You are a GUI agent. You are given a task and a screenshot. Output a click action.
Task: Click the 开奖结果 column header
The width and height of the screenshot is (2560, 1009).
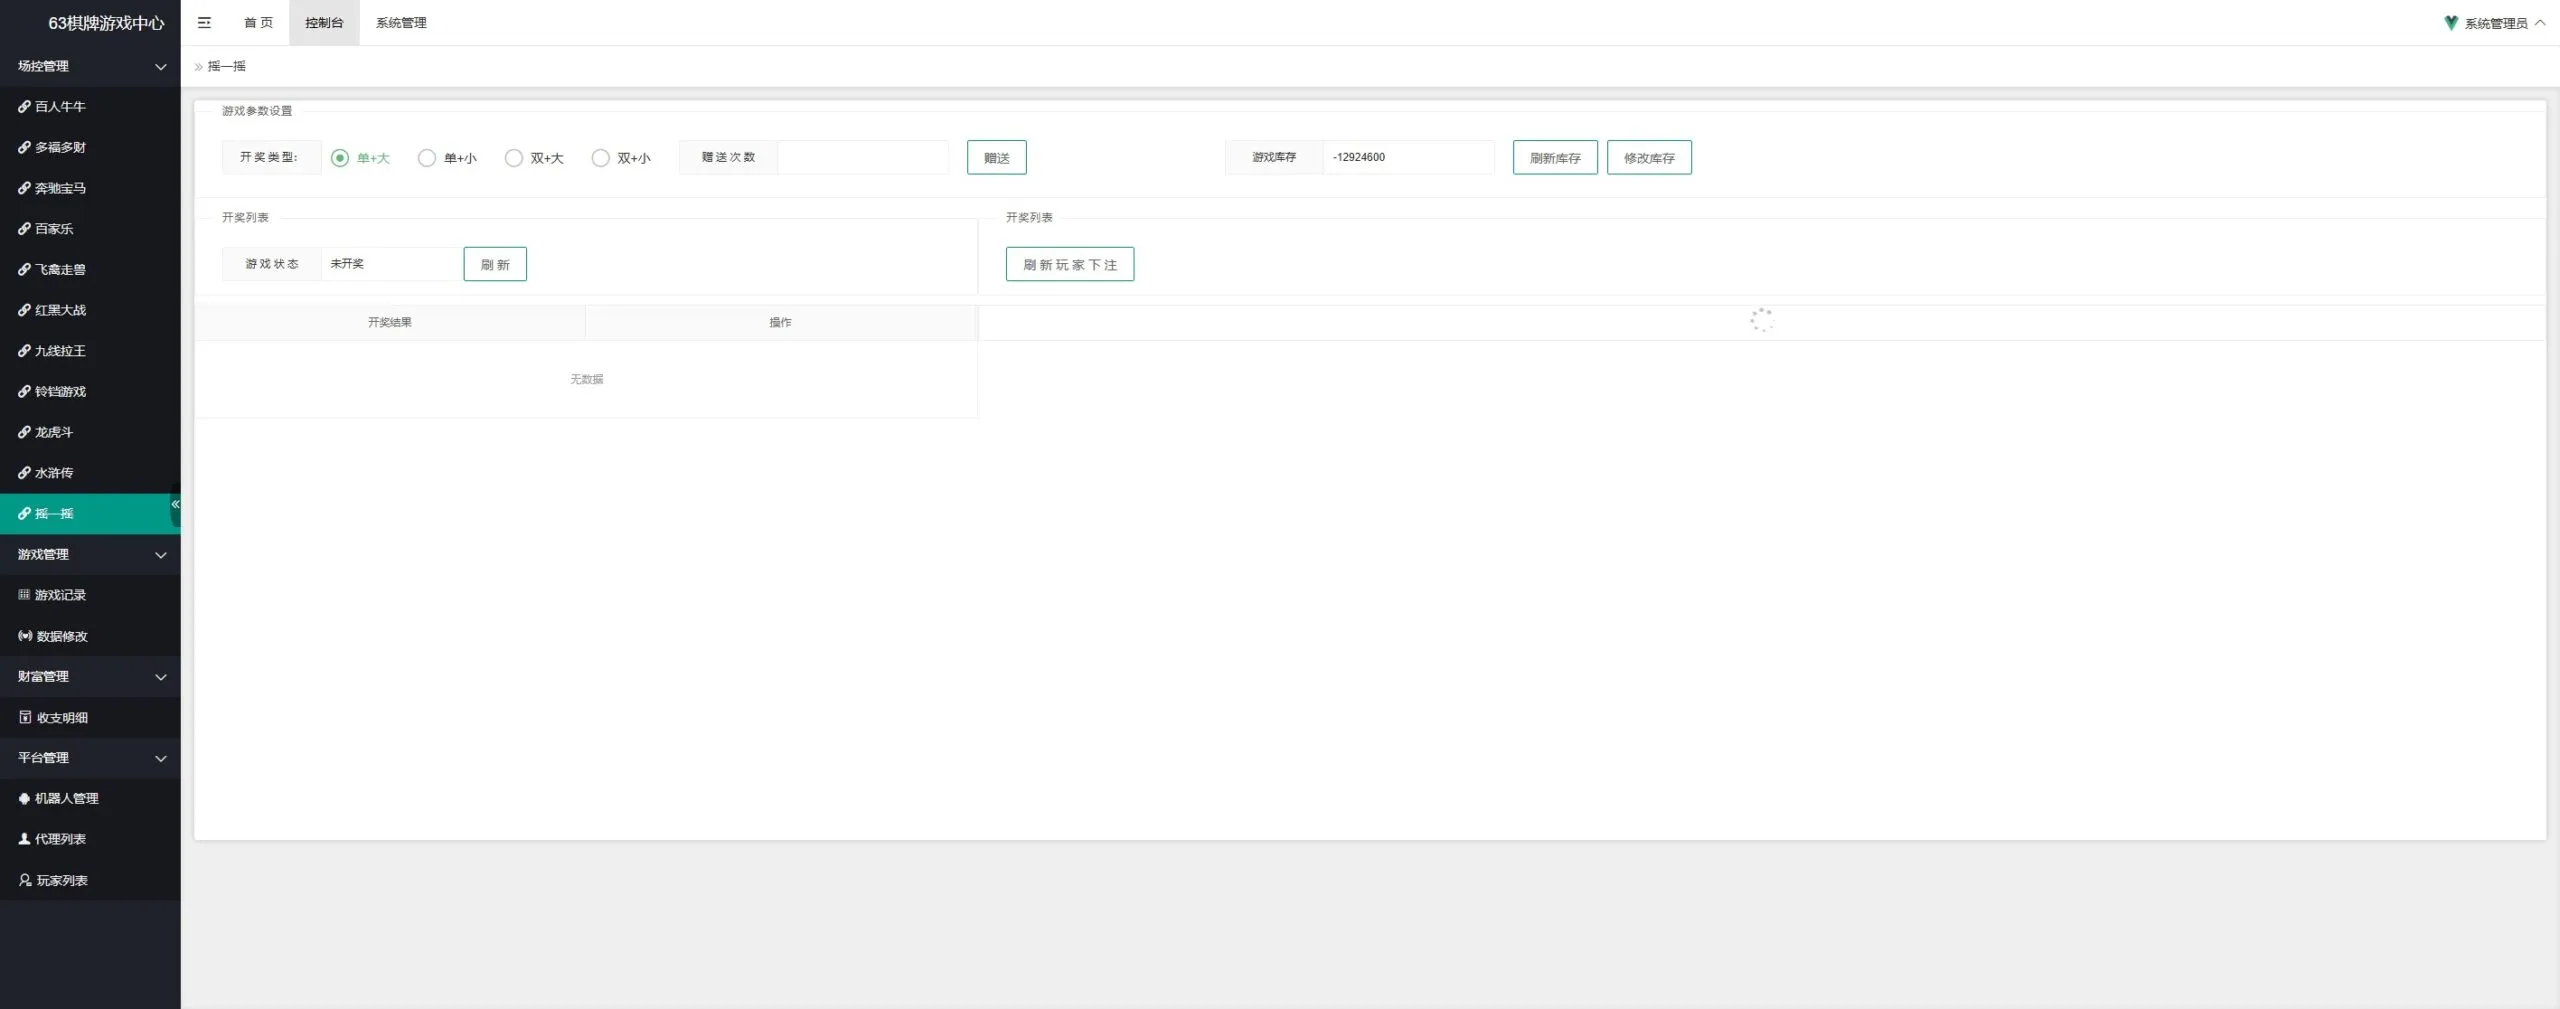pos(390,322)
